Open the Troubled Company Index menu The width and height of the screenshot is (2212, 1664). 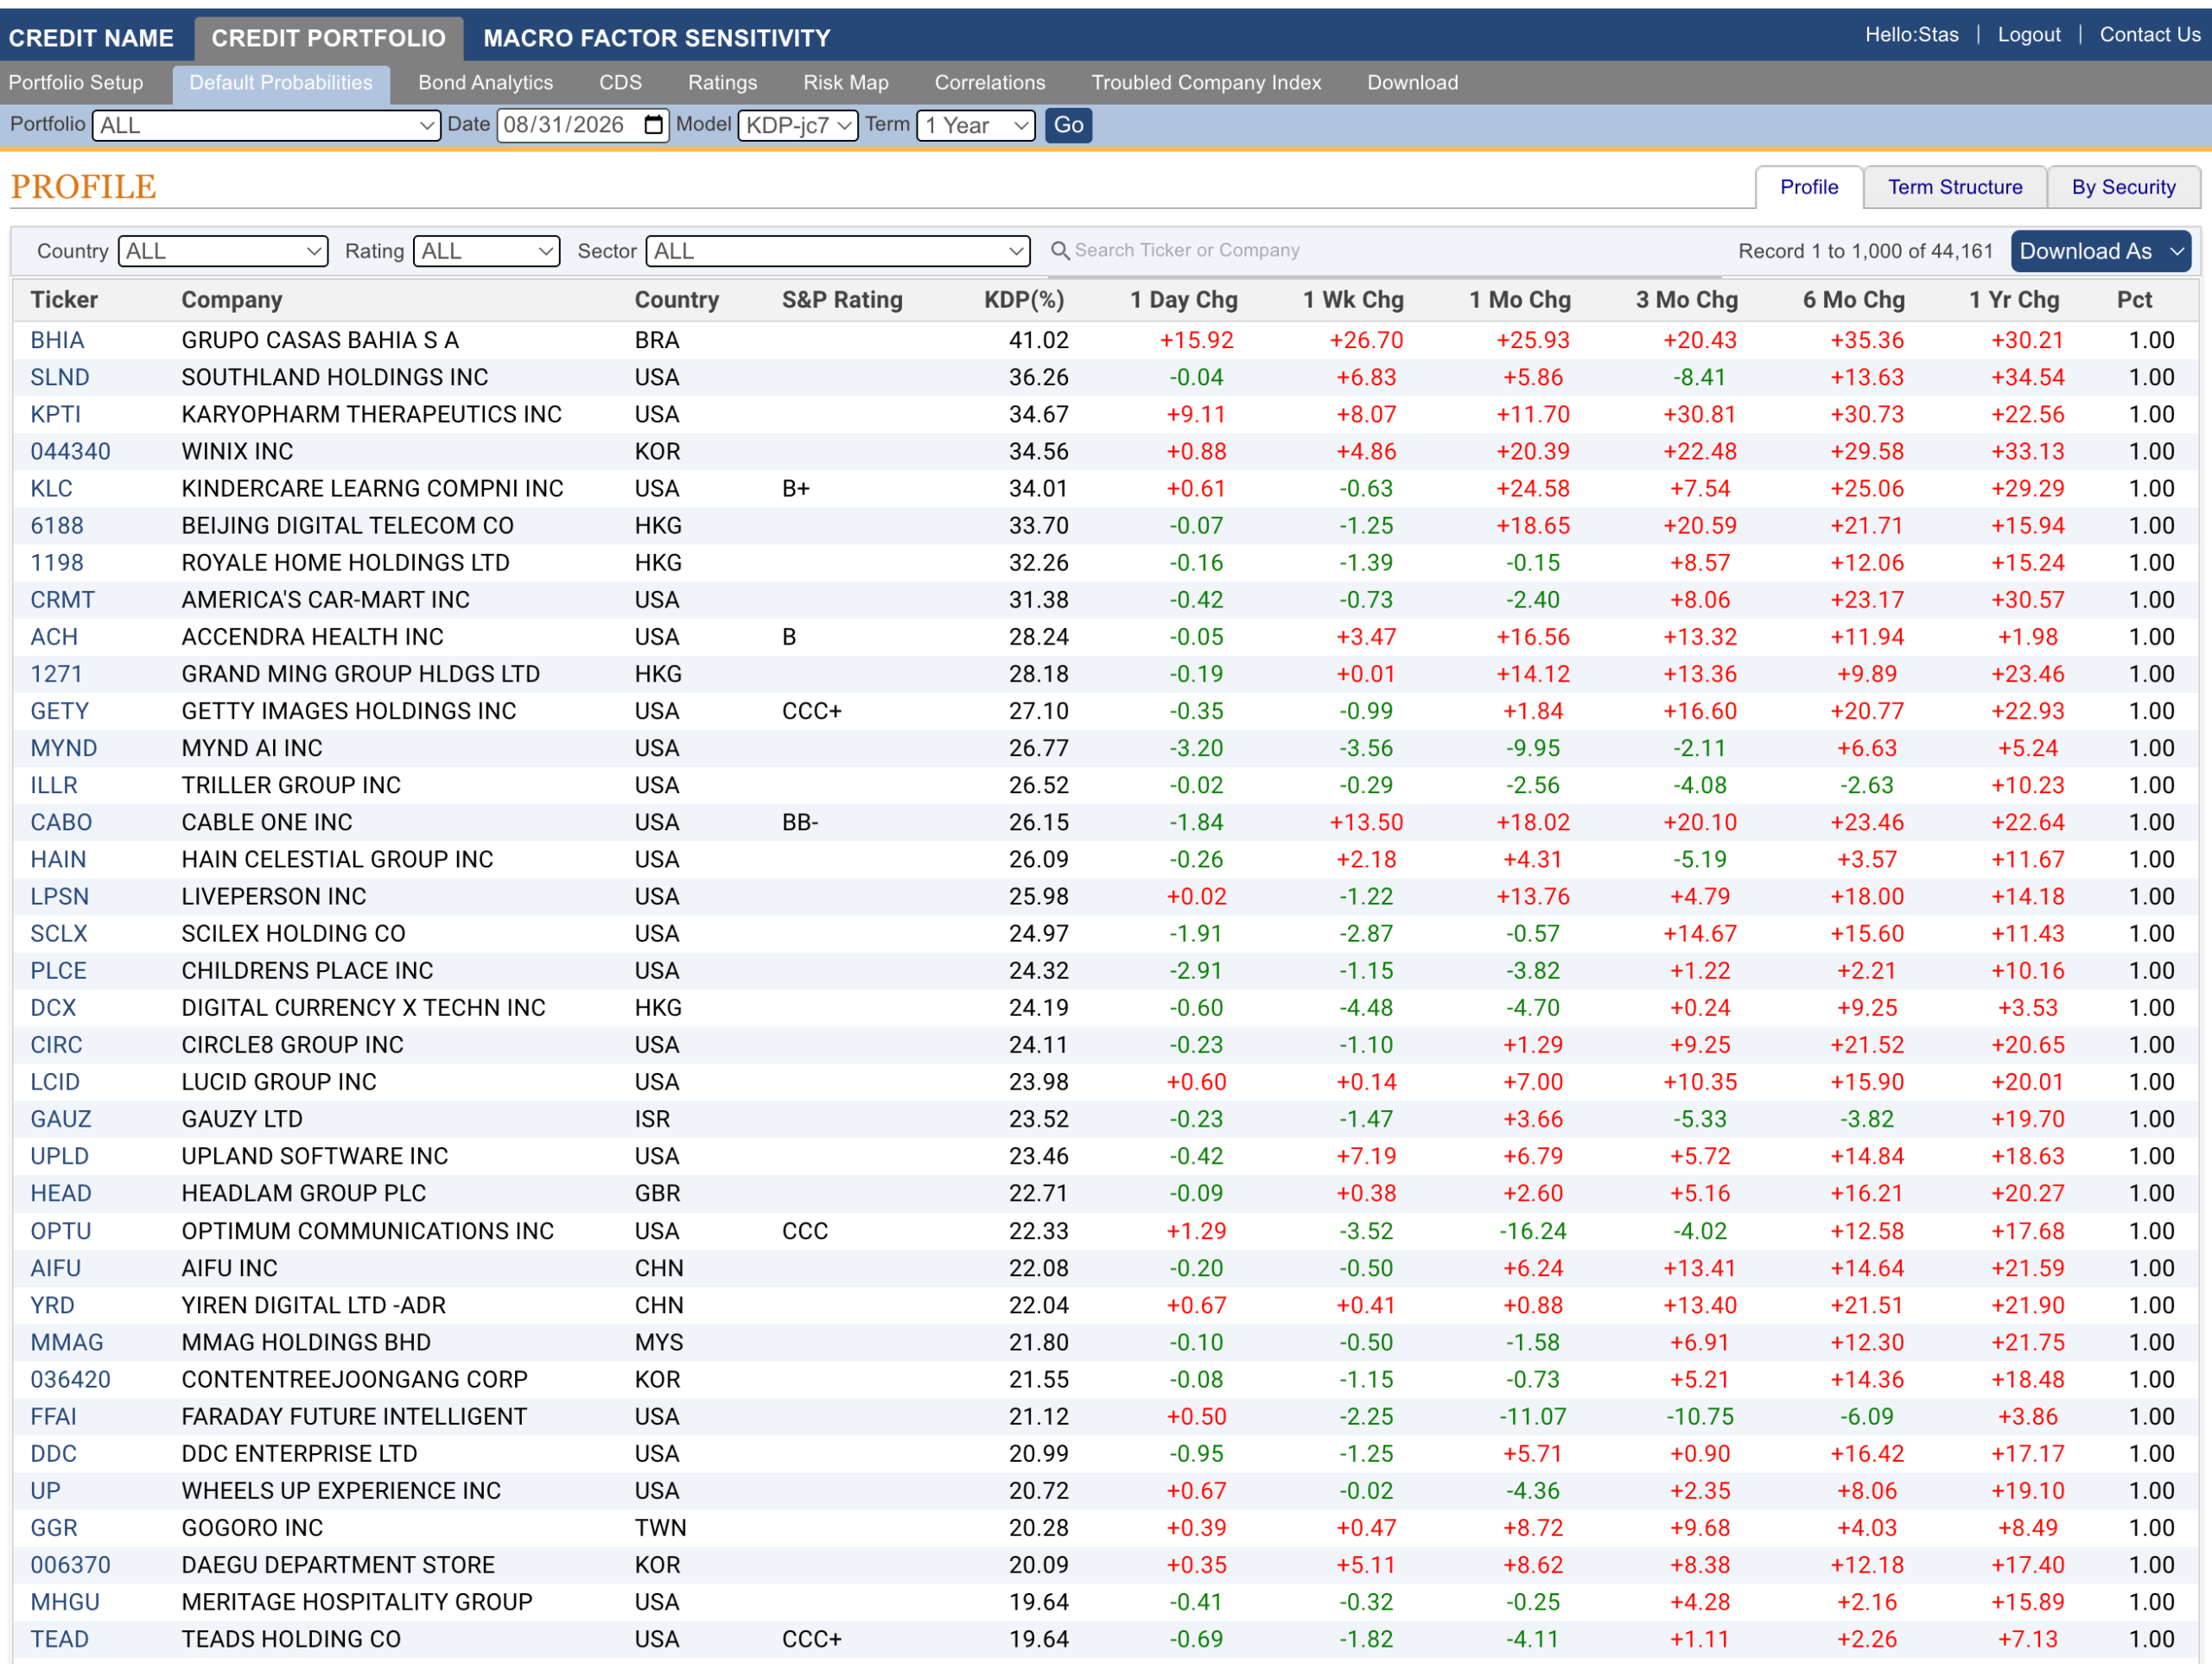click(1206, 83)
